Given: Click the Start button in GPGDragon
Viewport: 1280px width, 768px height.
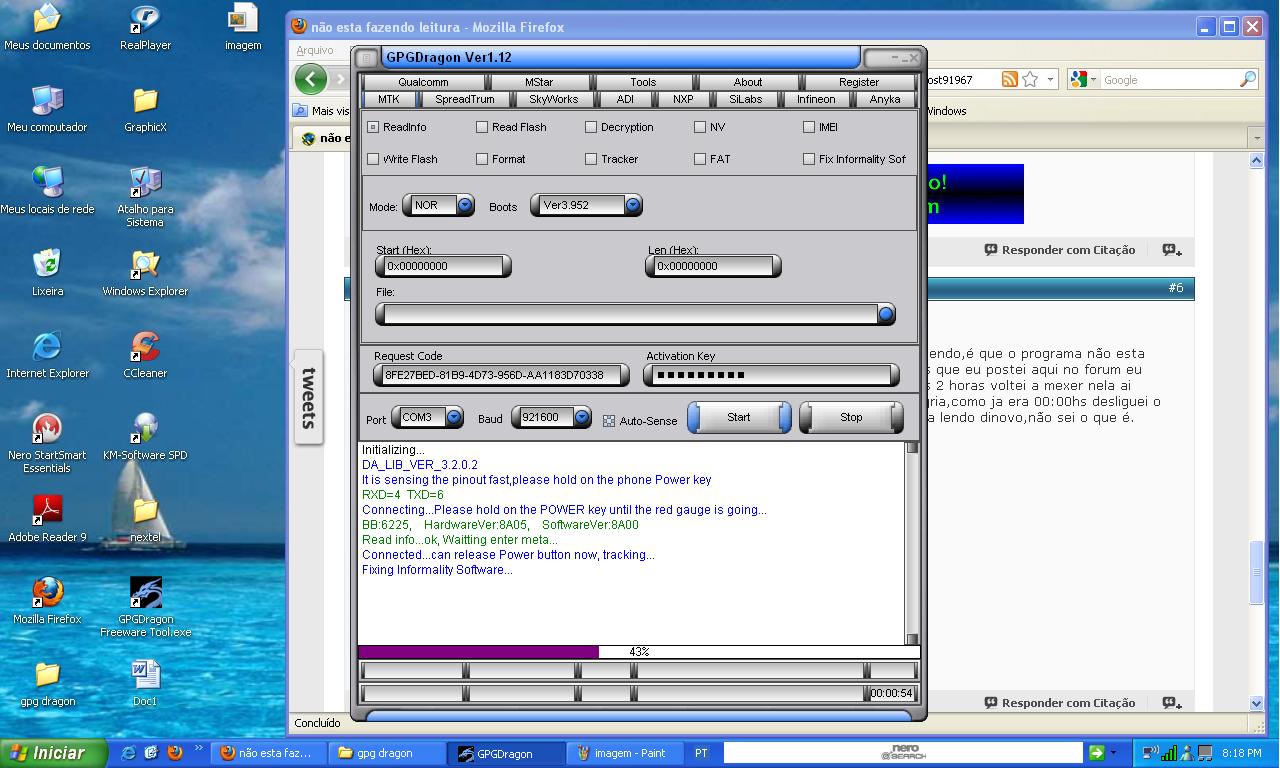Looking at the screenshot, I should [739, 417].
